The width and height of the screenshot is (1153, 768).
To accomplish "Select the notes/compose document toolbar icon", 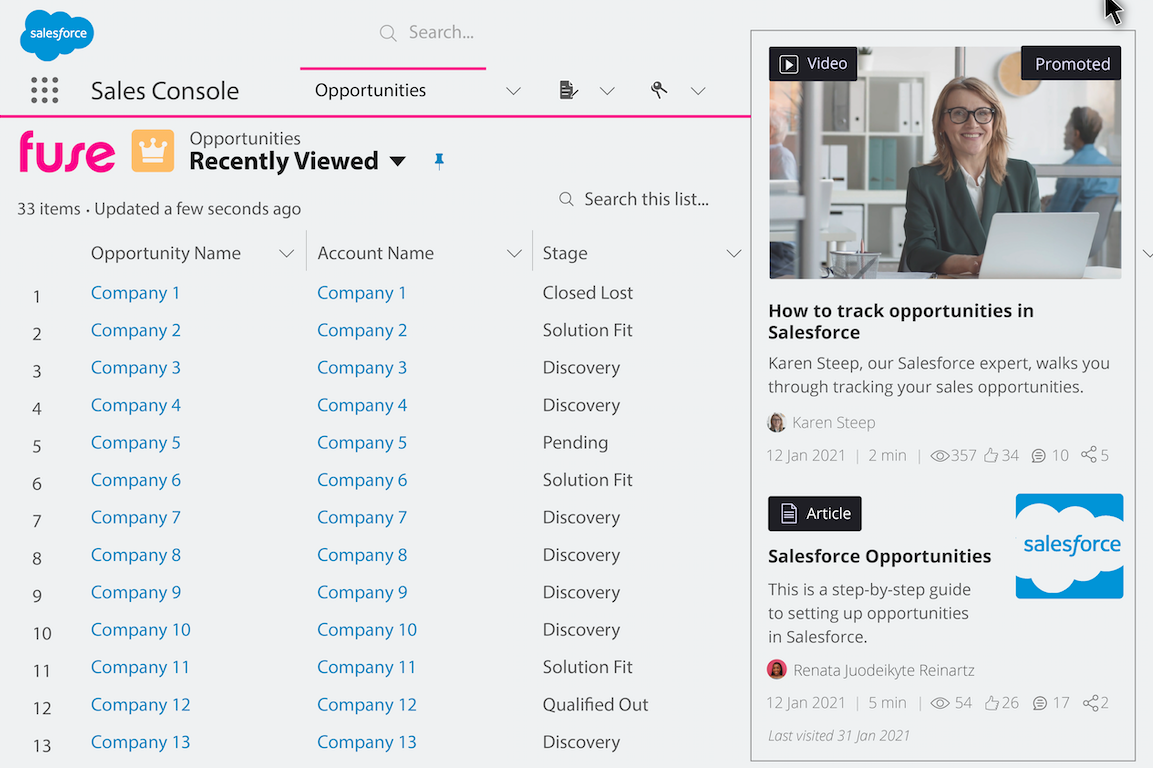I will pos(568,89).
